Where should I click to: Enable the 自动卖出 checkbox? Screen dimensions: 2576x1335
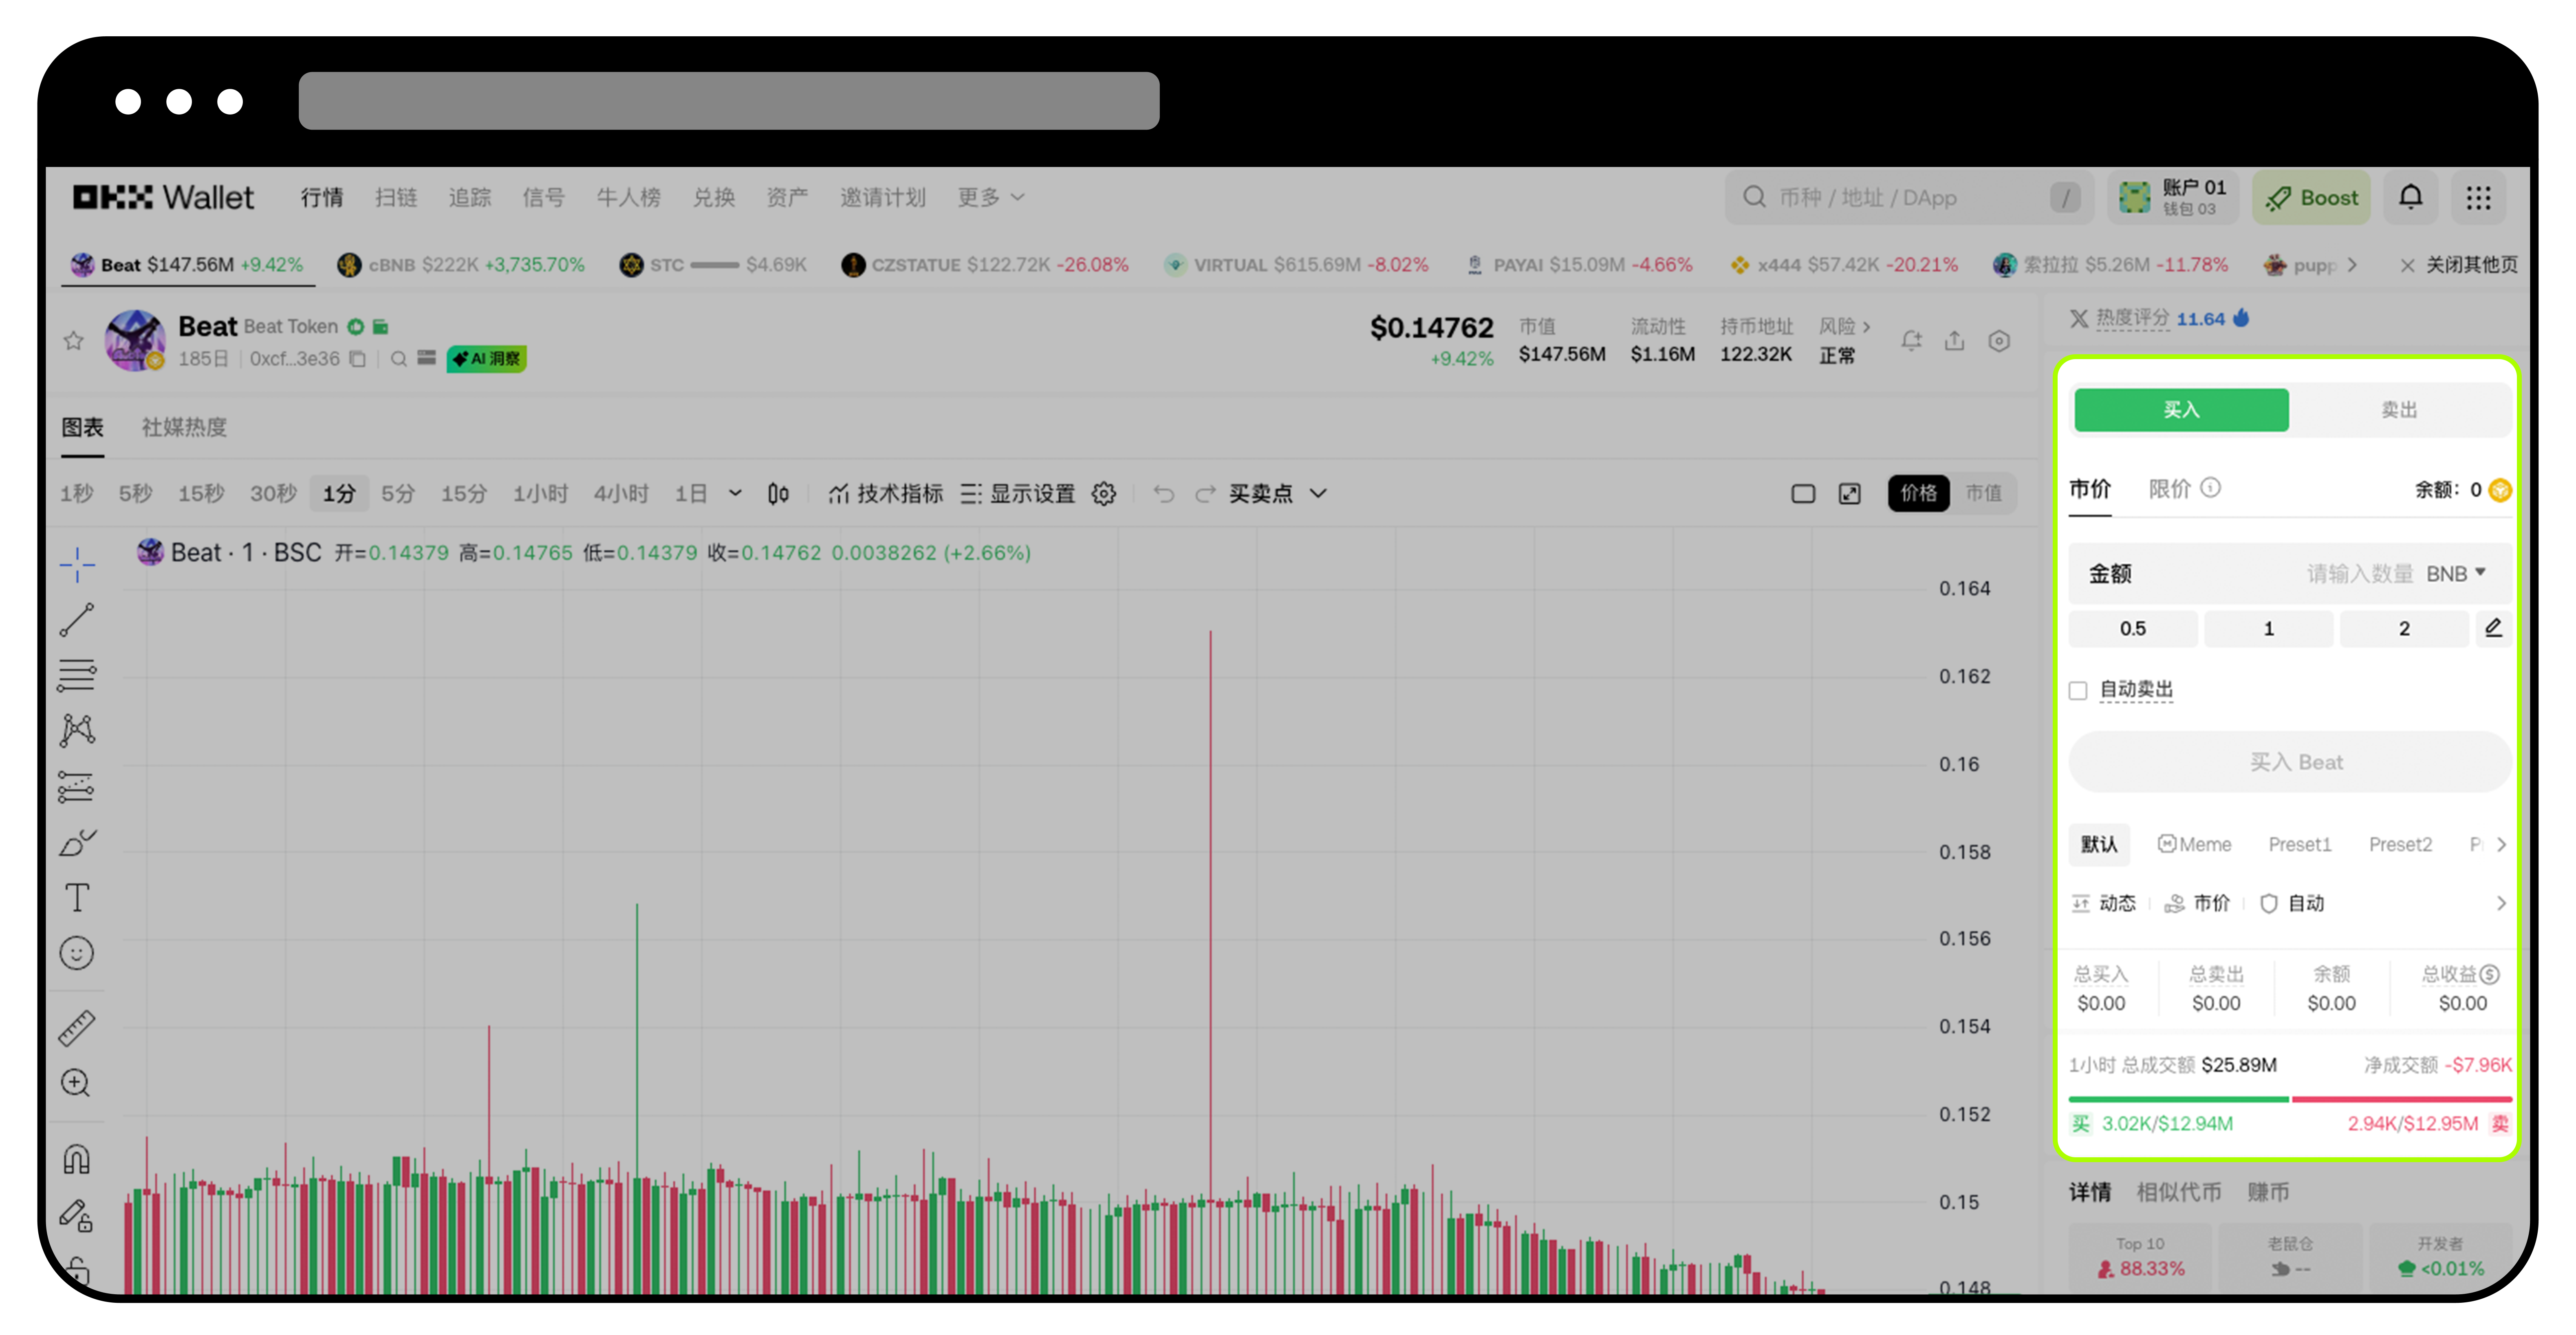point(2078,690)
